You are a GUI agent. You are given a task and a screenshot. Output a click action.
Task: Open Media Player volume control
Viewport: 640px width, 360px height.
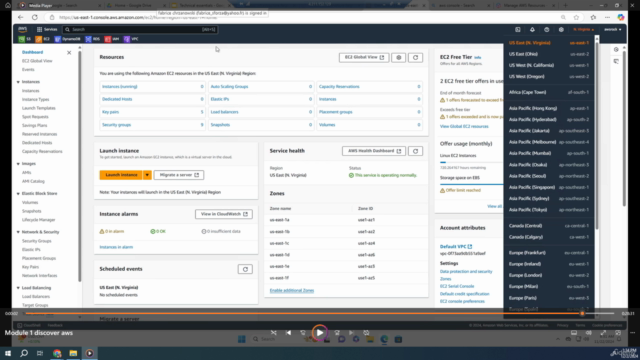click(x=589, y=333)
